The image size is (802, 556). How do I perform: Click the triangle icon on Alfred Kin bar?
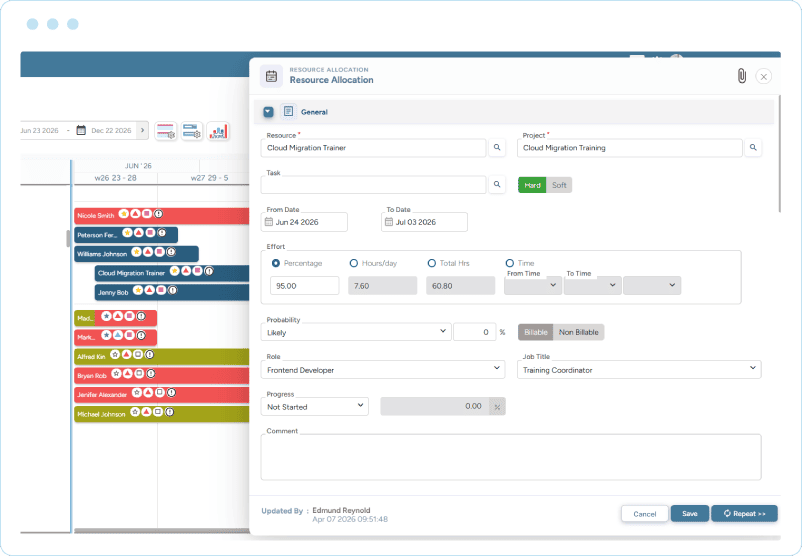[126, 354]
